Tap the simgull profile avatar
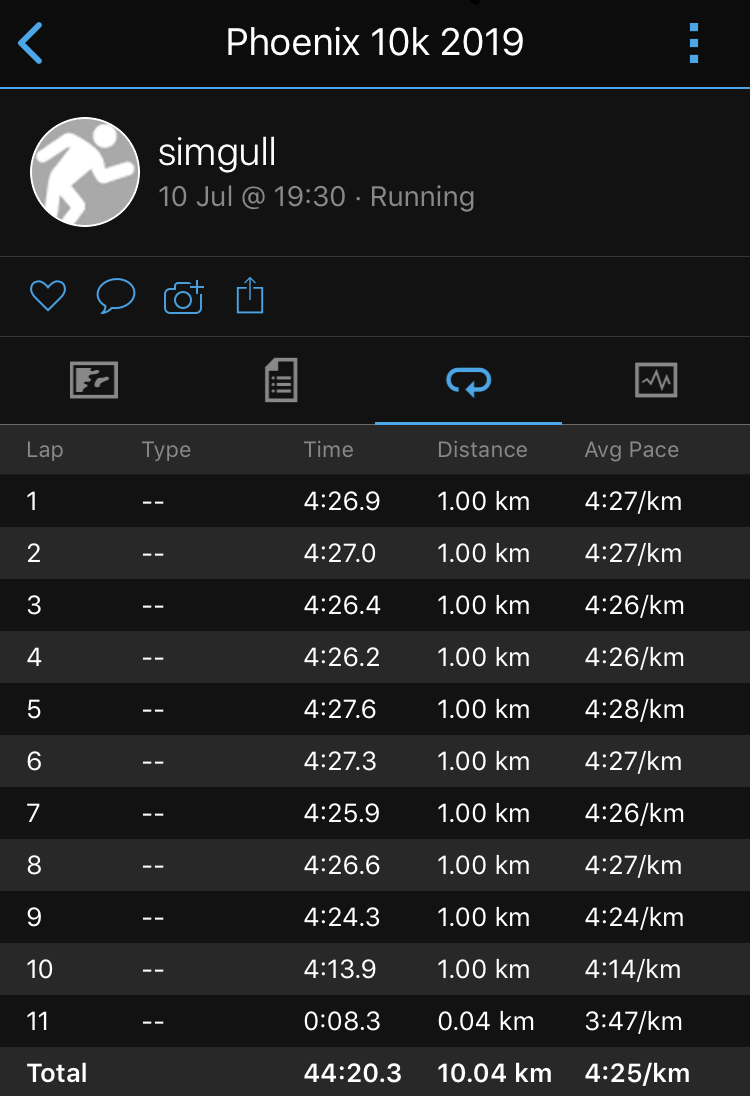The width and height of the screenshot is (750, 1096). [85, 172]
